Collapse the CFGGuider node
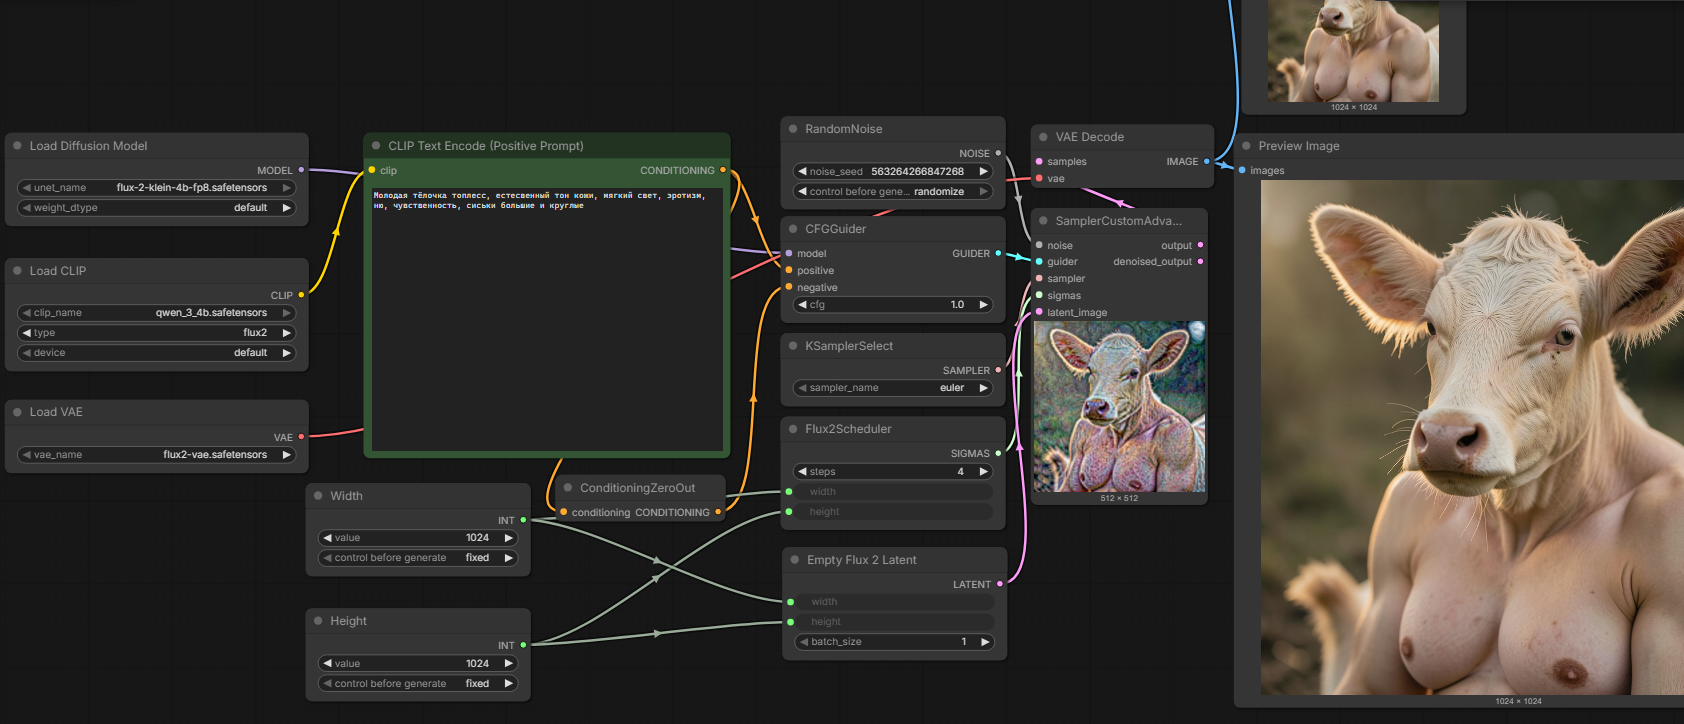This screenshot has height=724, width=1684. click(793, 228)
